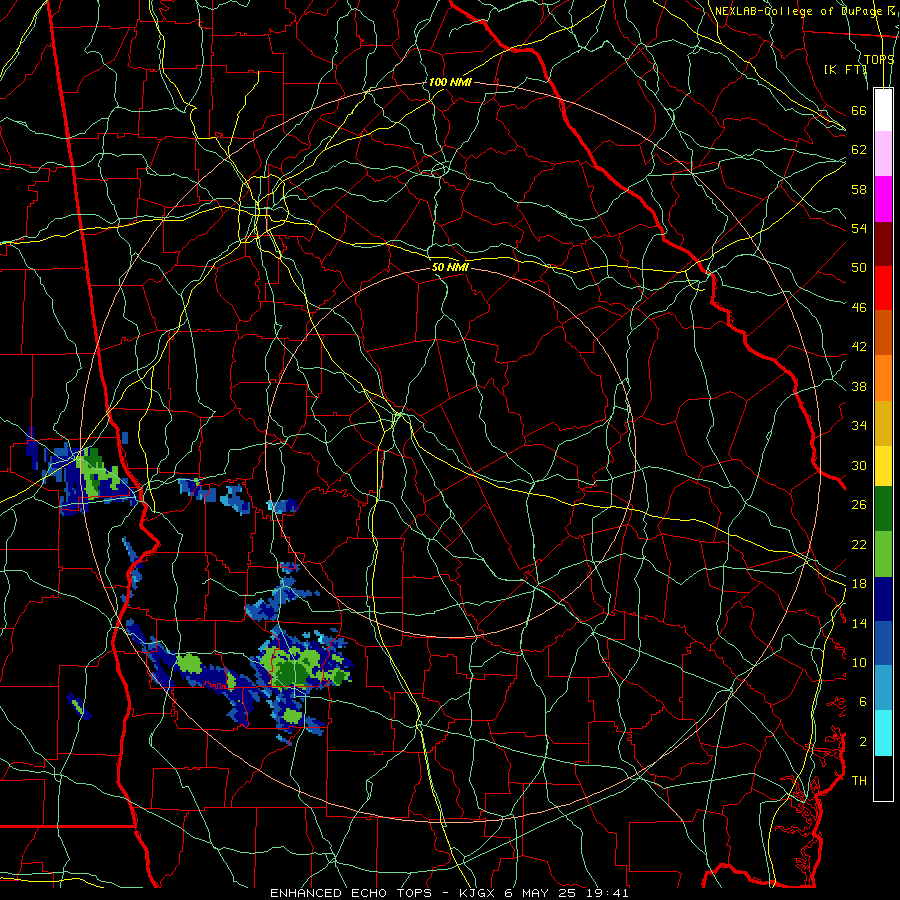Click the '38' value on the scale
900x900 pixels.
[x=859, y=386]
